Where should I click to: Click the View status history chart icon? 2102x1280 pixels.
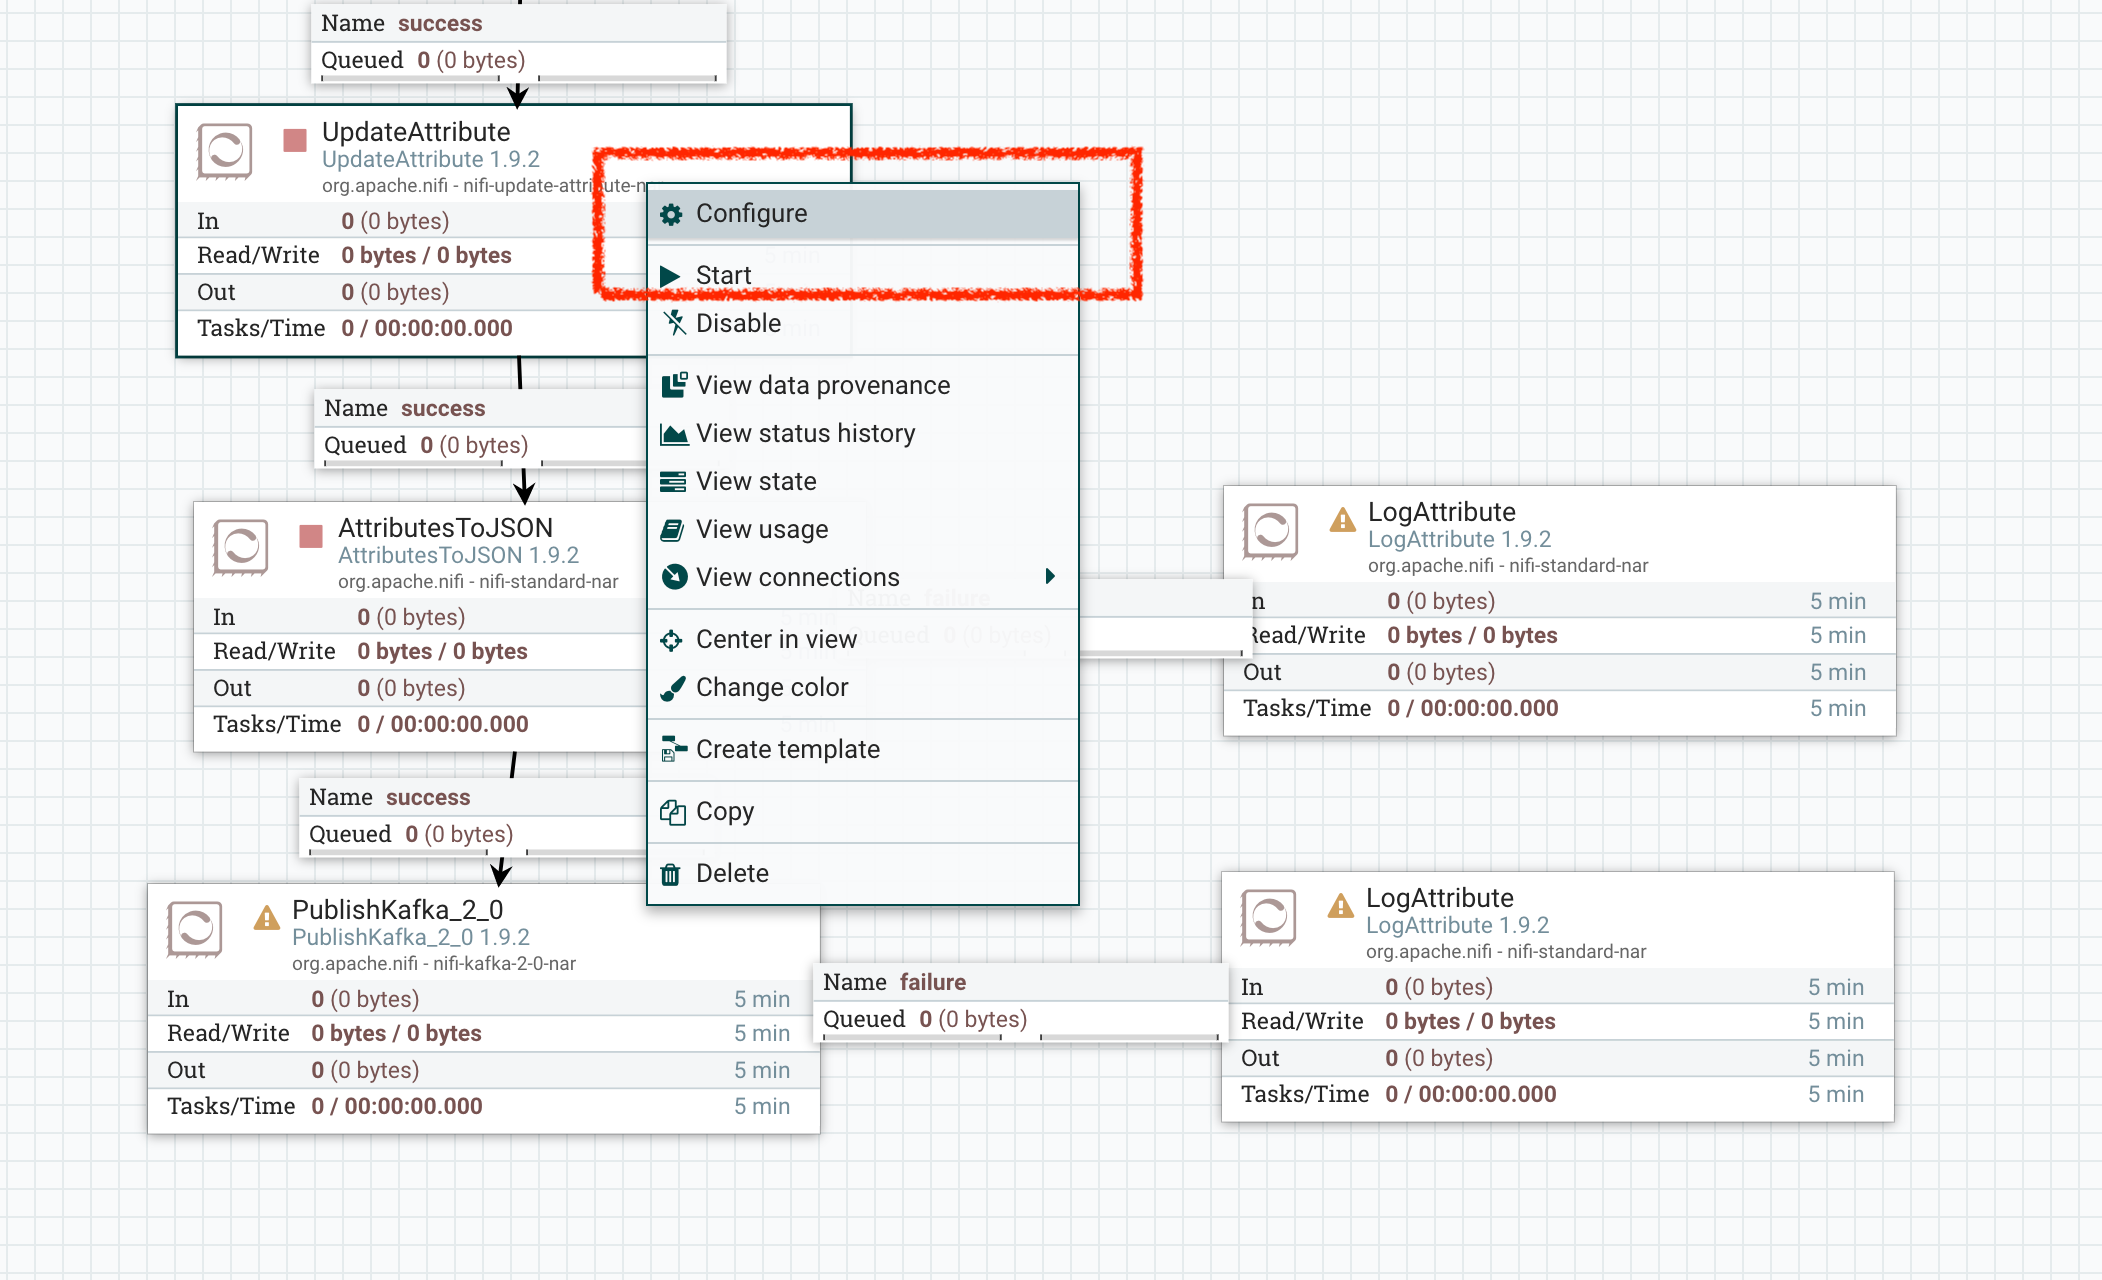(674, 434)
